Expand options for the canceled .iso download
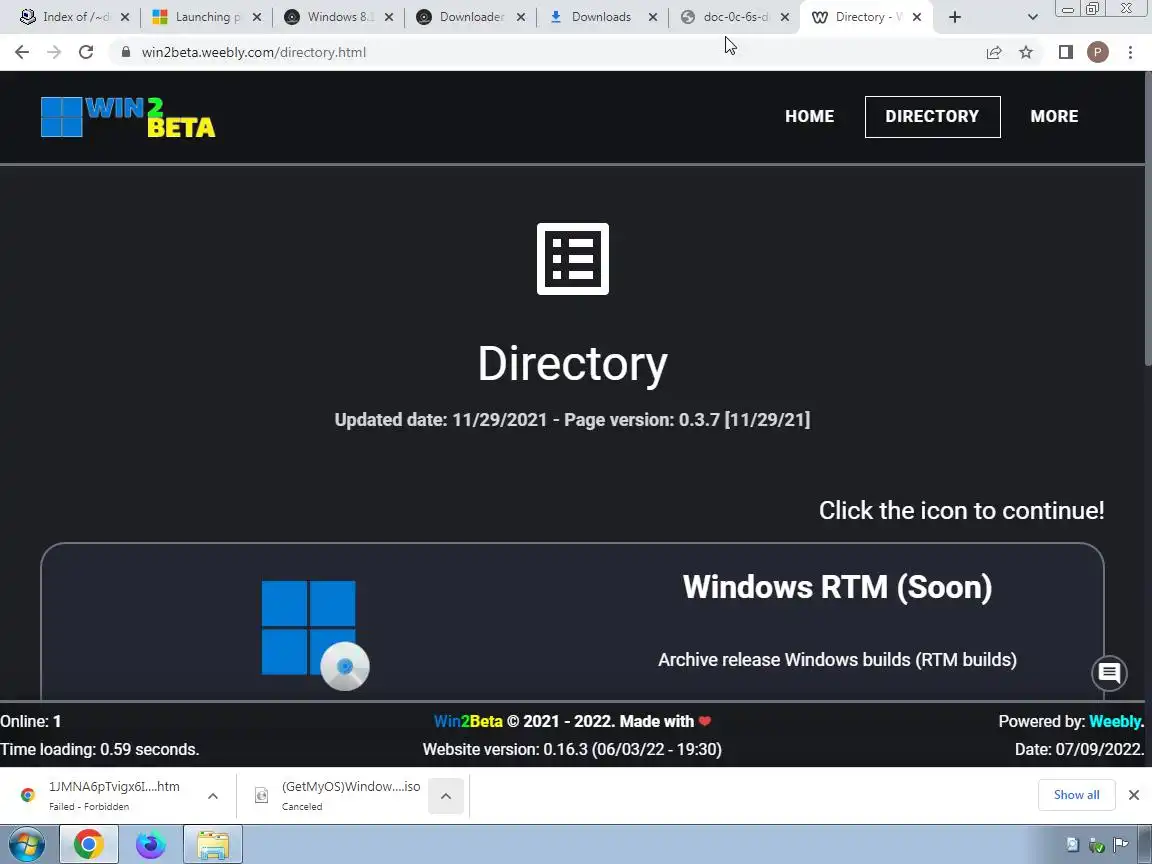This screenshot has width=1152, height=864. point(446,796)
